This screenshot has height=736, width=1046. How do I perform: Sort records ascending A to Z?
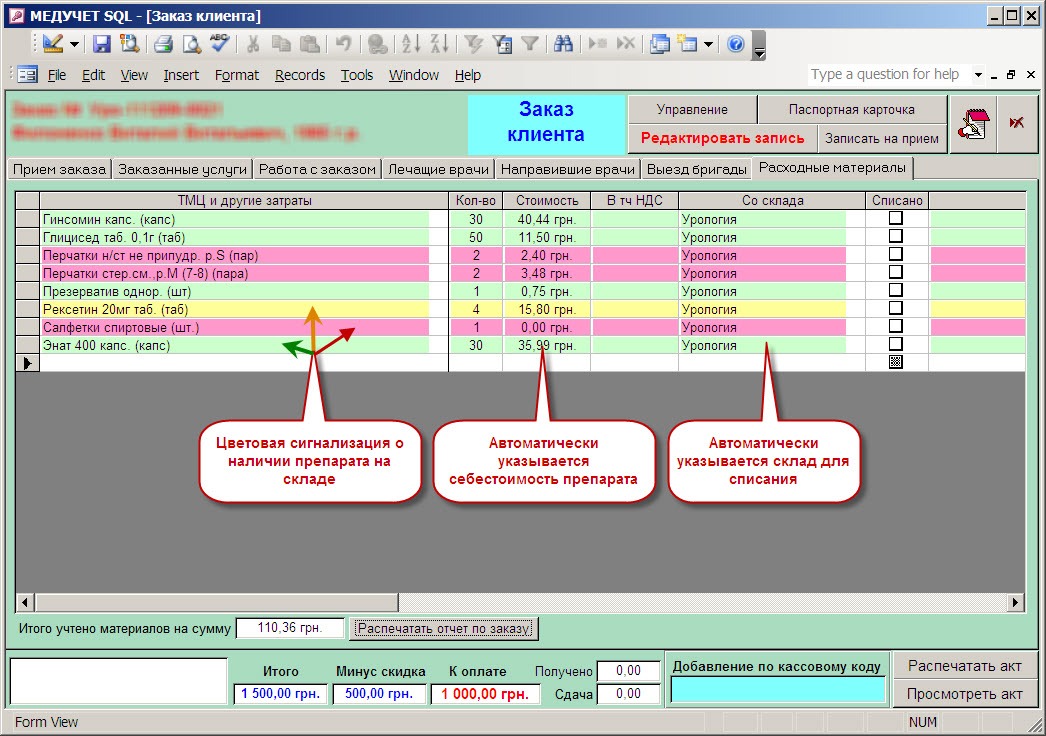411,44
